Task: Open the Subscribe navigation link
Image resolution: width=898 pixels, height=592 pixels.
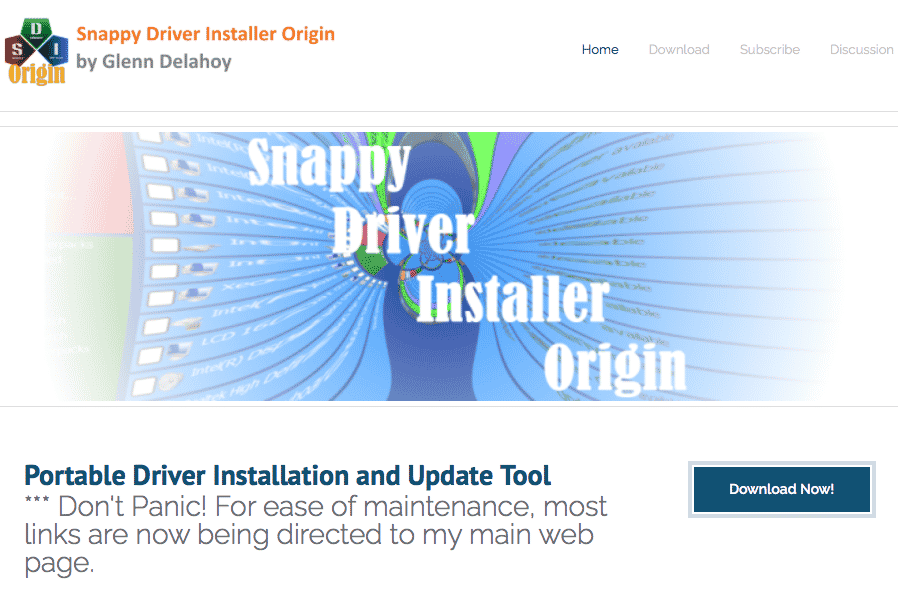Action: click(x=769, y=50)
